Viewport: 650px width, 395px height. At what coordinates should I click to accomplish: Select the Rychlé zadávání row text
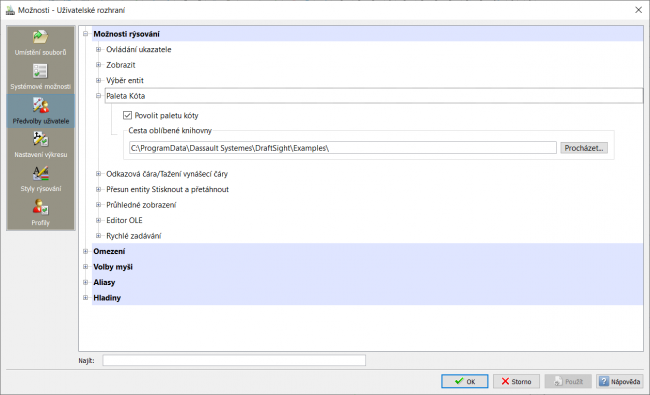(x=133, y=236)
